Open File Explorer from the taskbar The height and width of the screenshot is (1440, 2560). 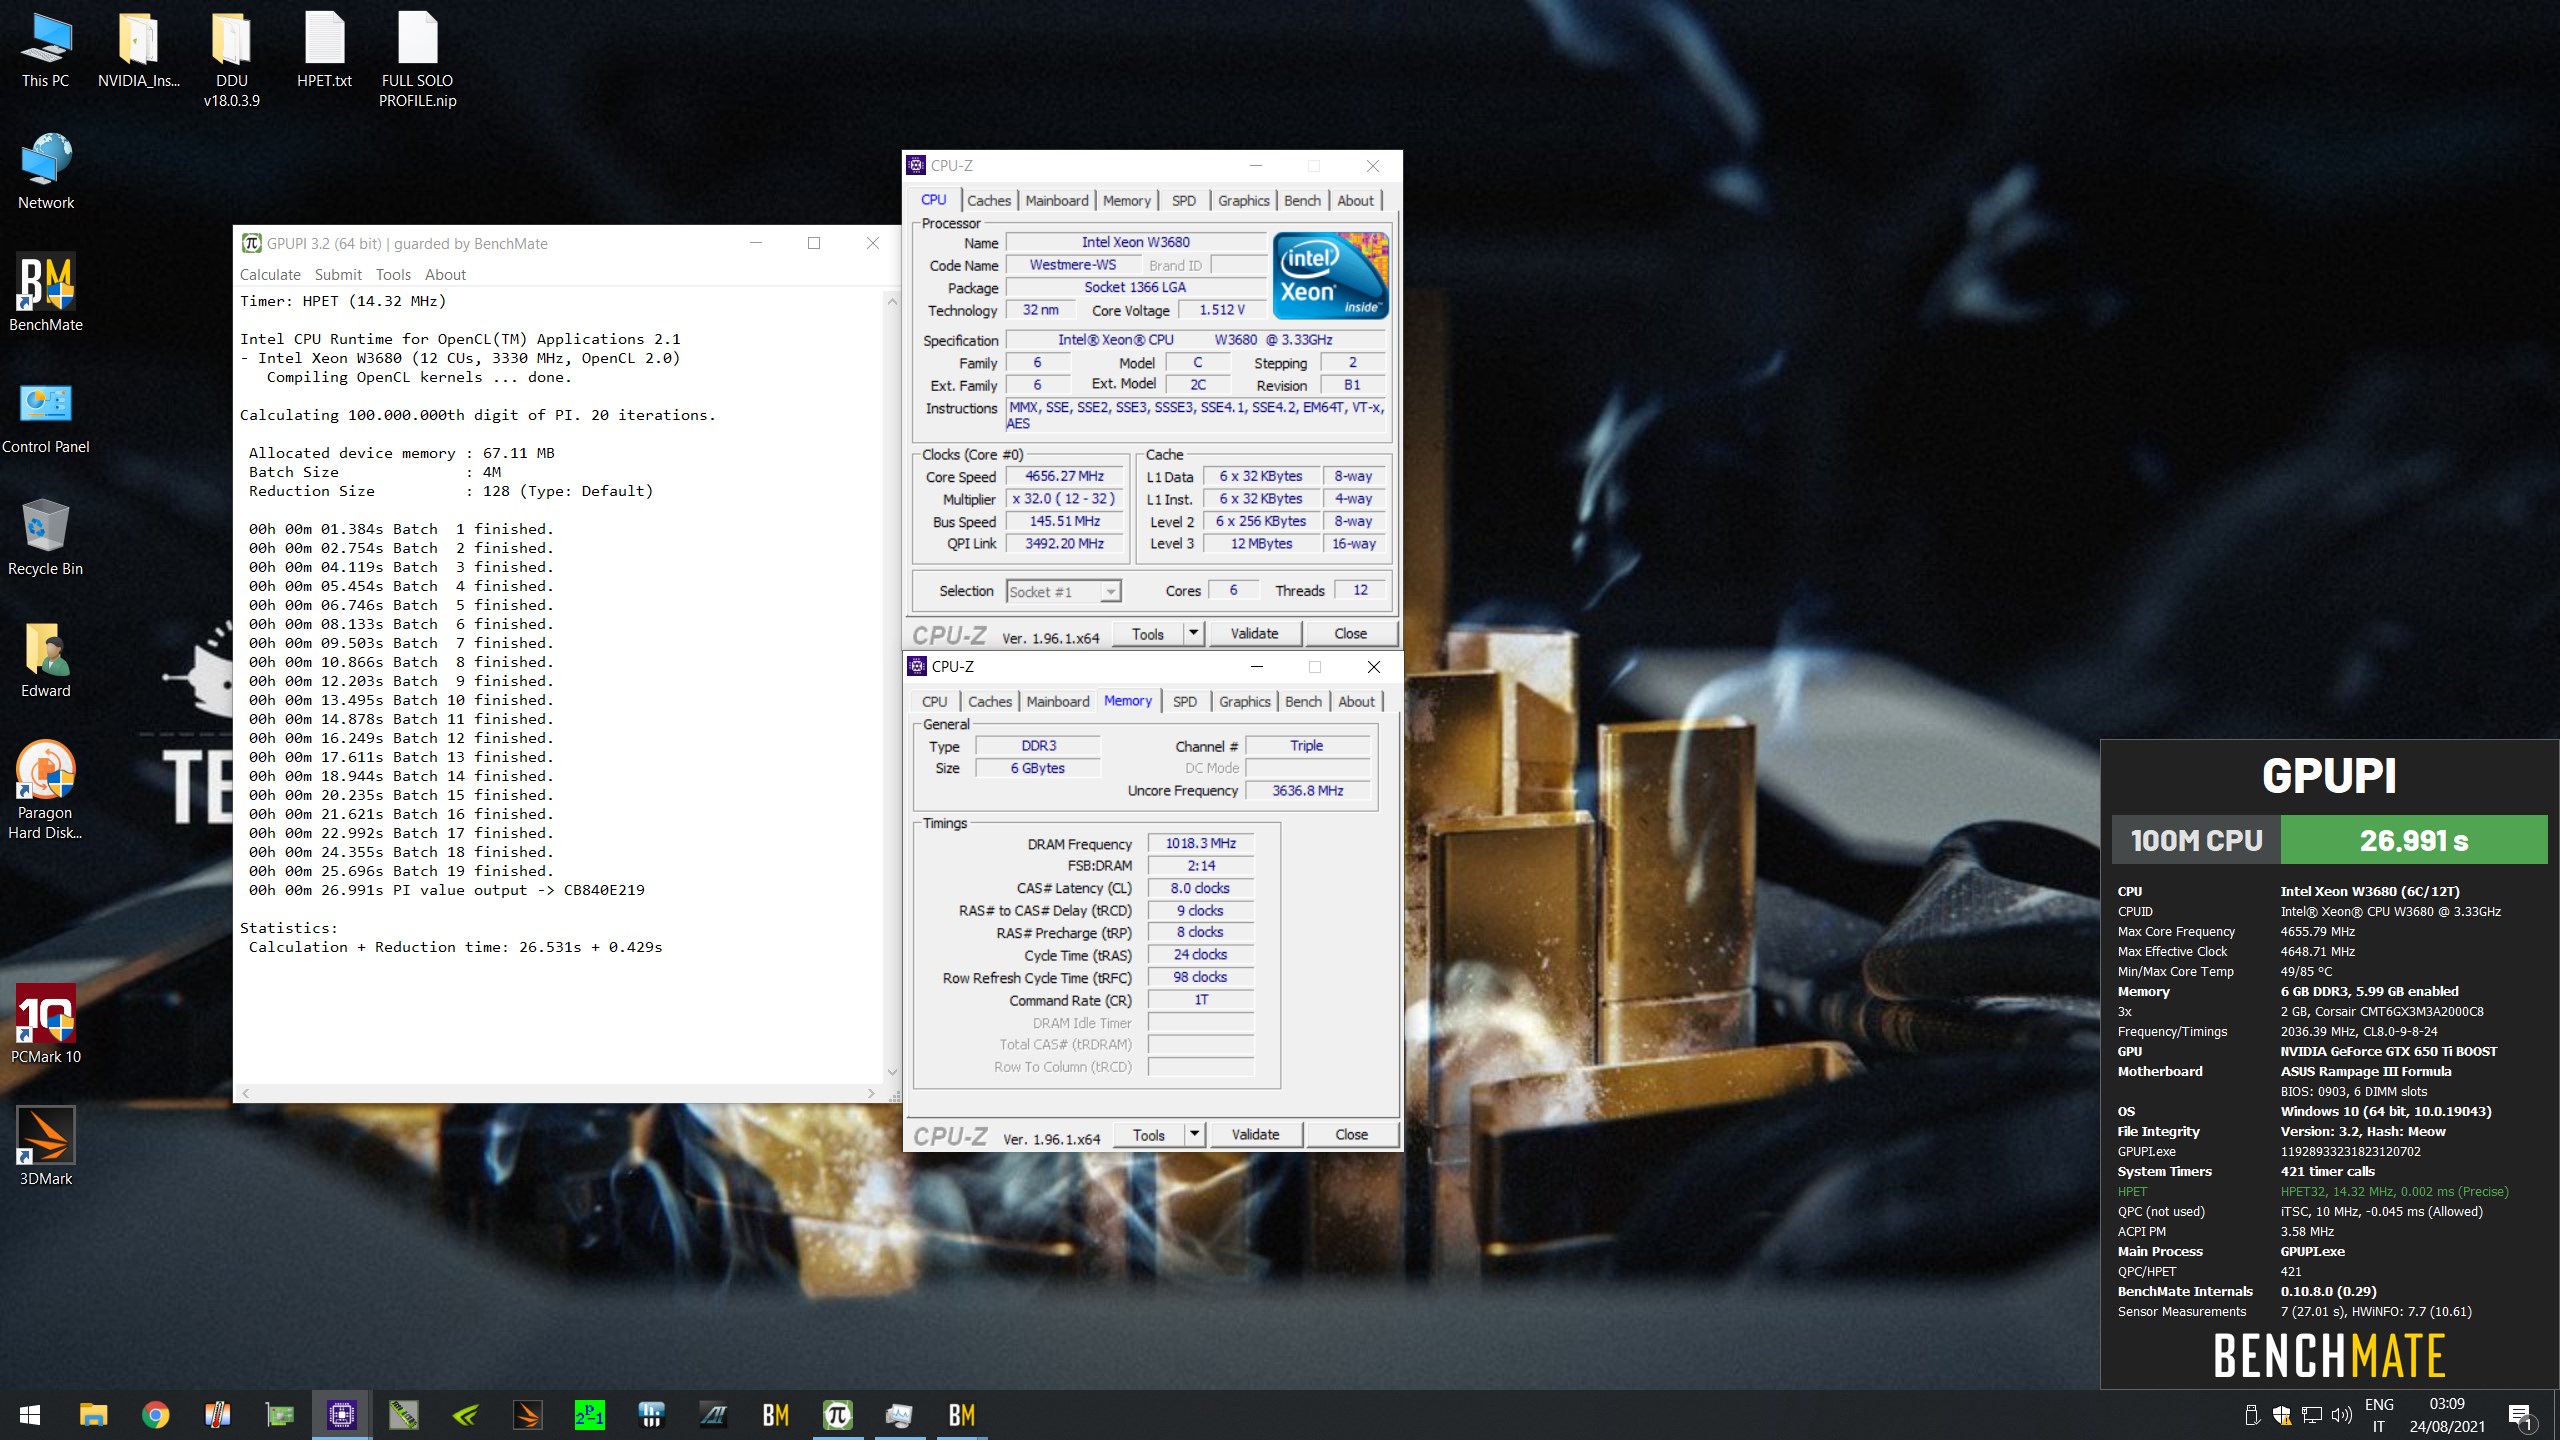(93, 1414)
